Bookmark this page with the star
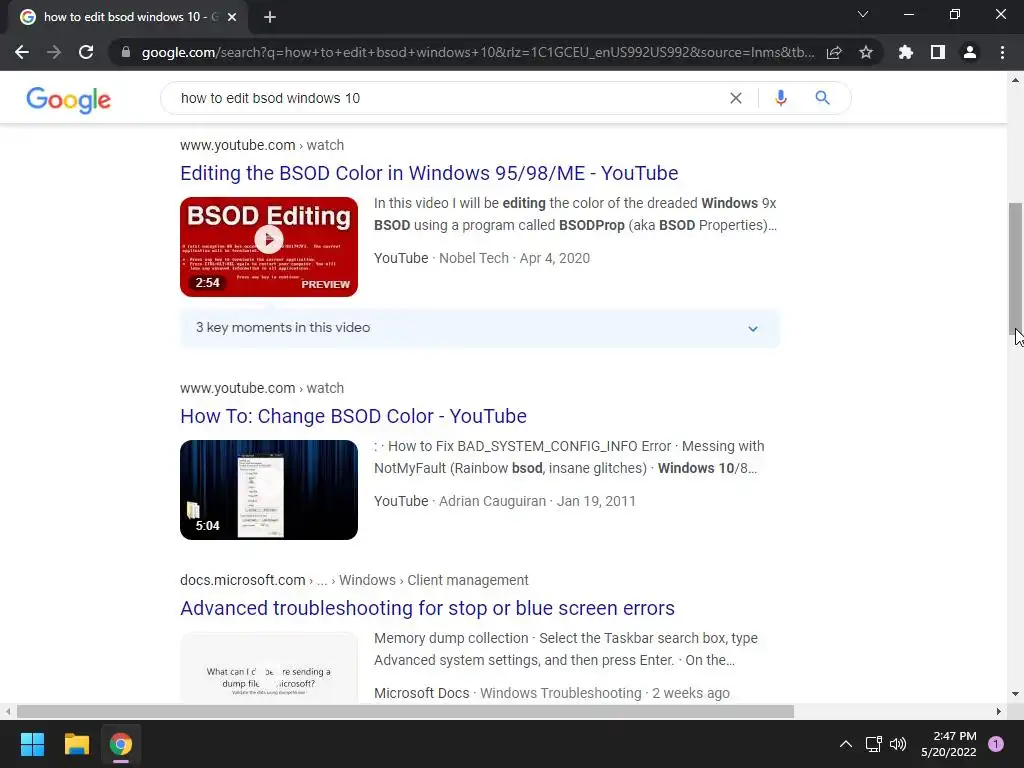 click(866, 52)
